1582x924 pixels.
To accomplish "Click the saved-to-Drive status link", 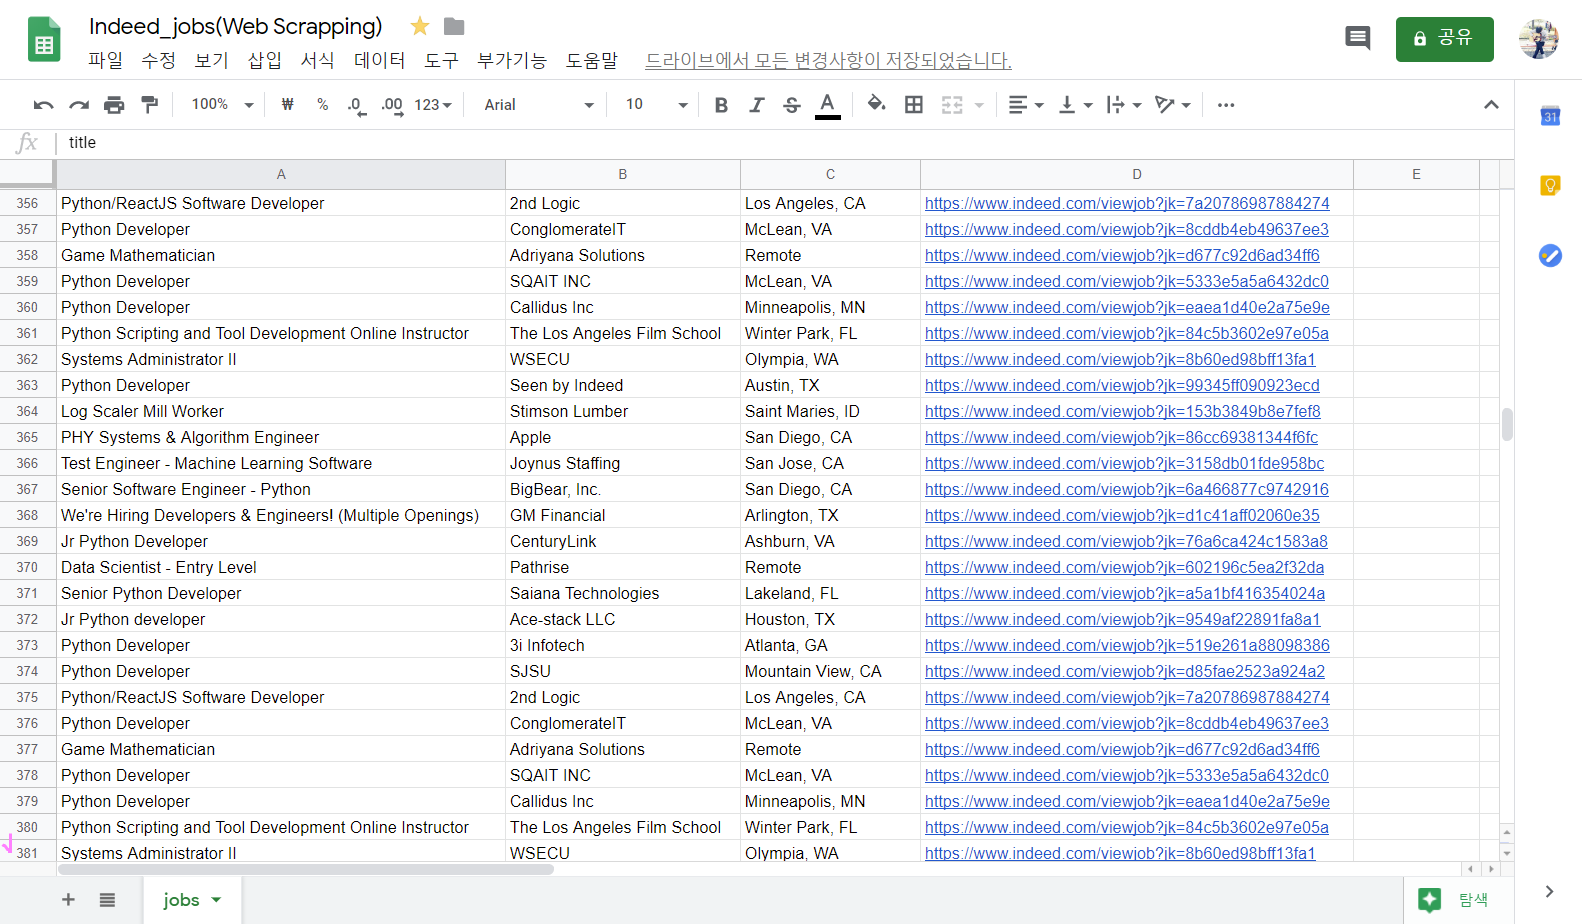I will point(828,60).
